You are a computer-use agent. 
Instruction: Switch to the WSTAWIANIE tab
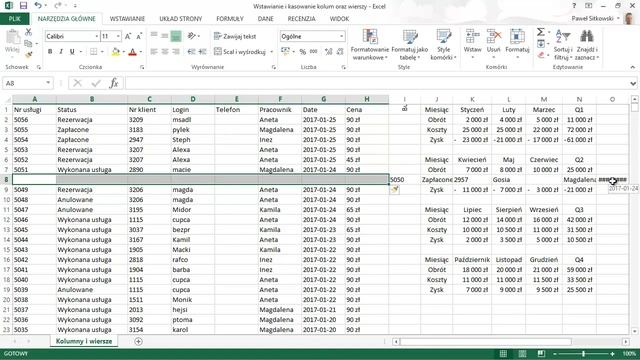click(x=127, y=19)
